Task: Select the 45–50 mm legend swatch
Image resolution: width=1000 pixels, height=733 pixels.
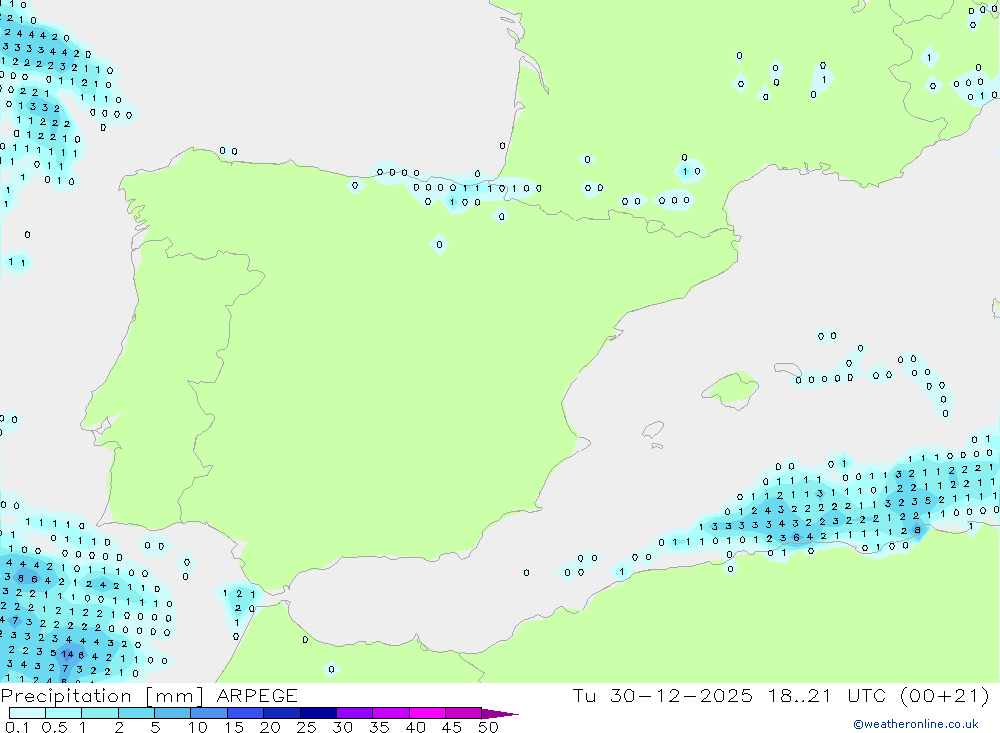Action: [464, 713]
